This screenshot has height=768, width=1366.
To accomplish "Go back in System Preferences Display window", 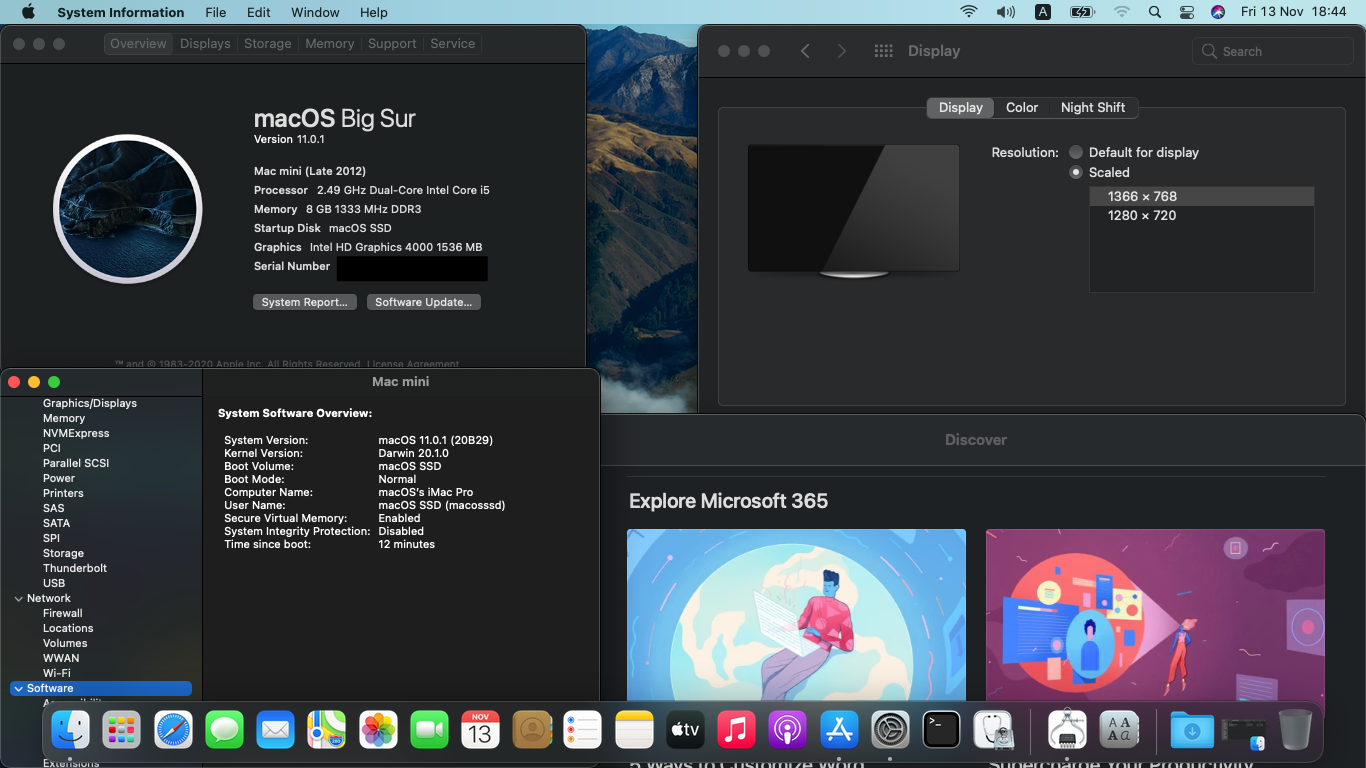I will 805,51.
